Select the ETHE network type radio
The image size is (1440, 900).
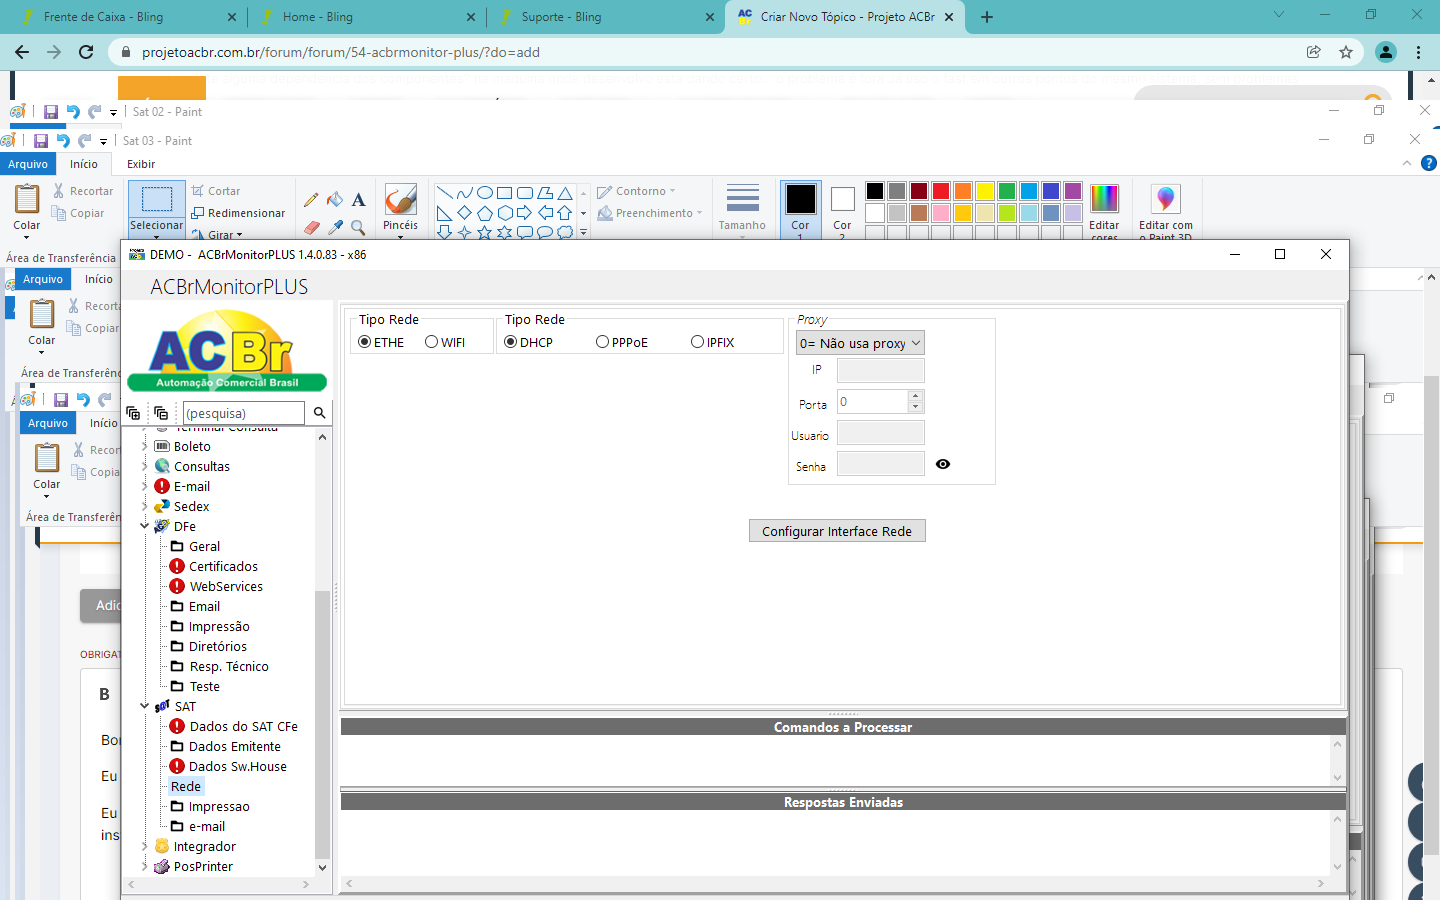pos(365,342)
